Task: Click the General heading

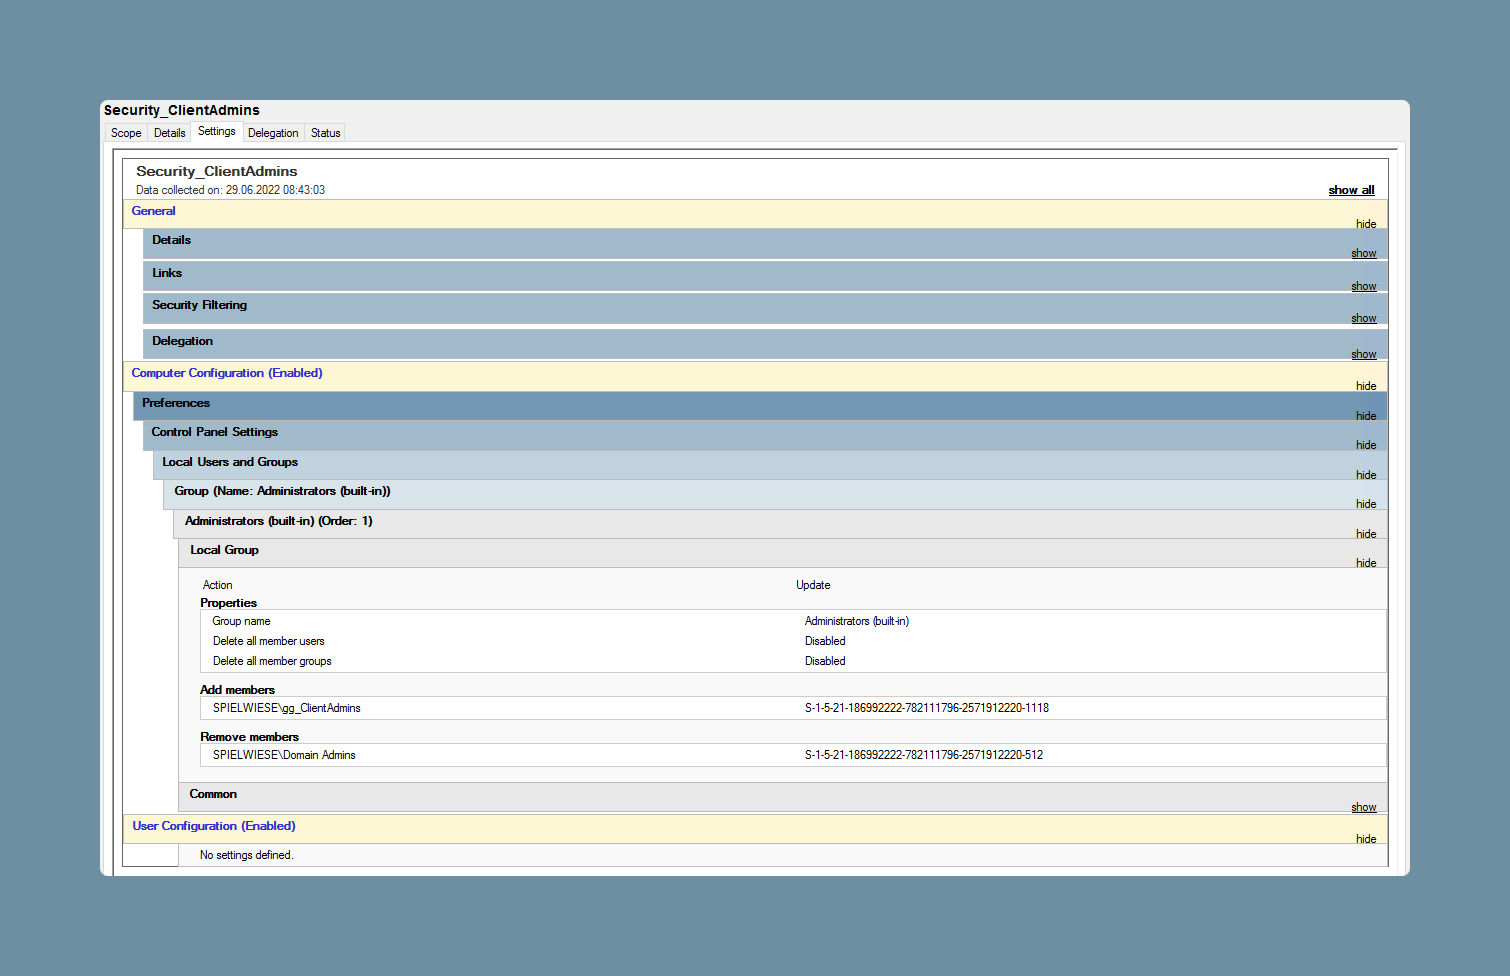Action: (153, 211)
